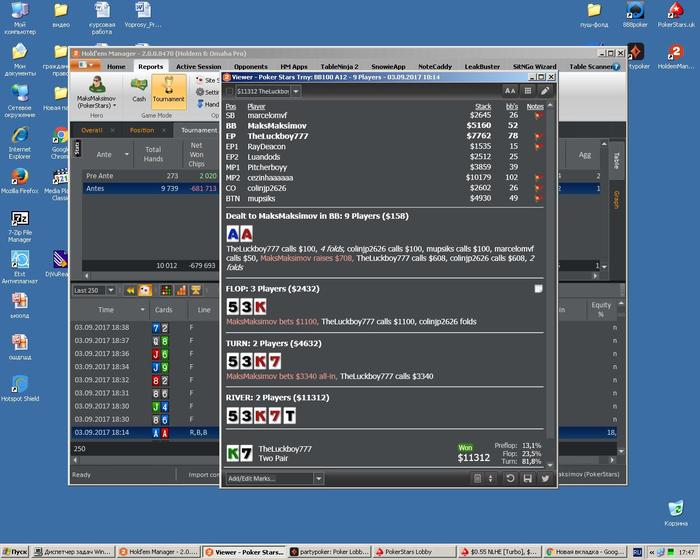Screen dimensions: 700x560
Task: Click the MaksMaksimov hero avatar icon
Action: point(96,85)
